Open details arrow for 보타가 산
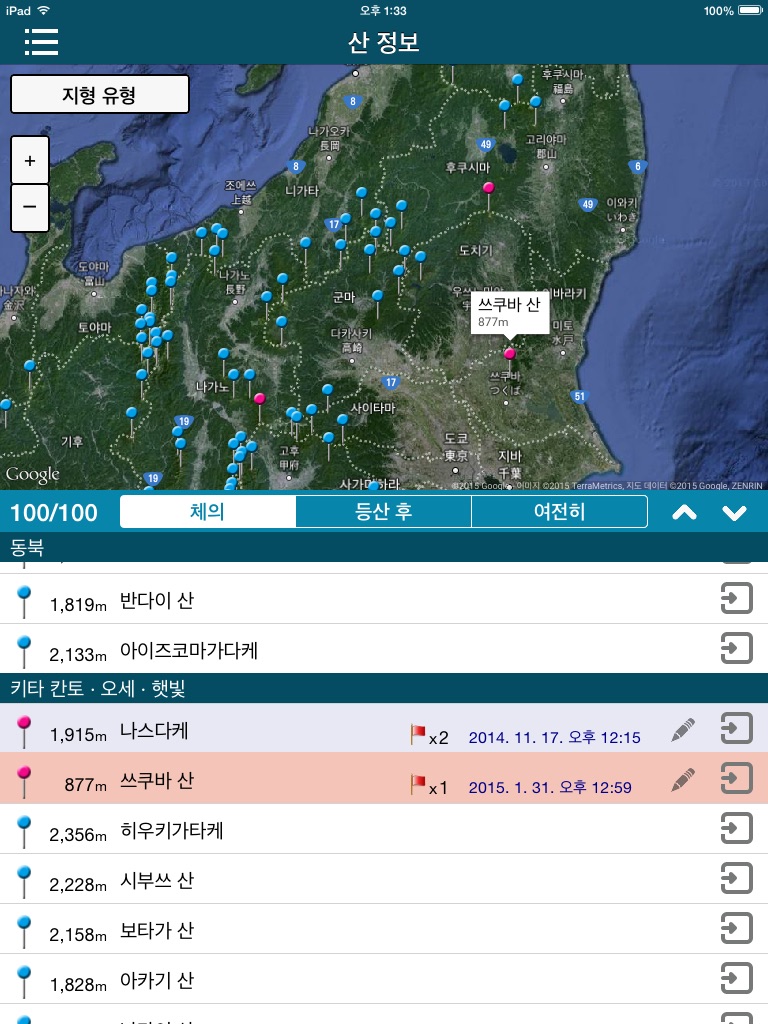768x1024 pixels. [737, 928]
